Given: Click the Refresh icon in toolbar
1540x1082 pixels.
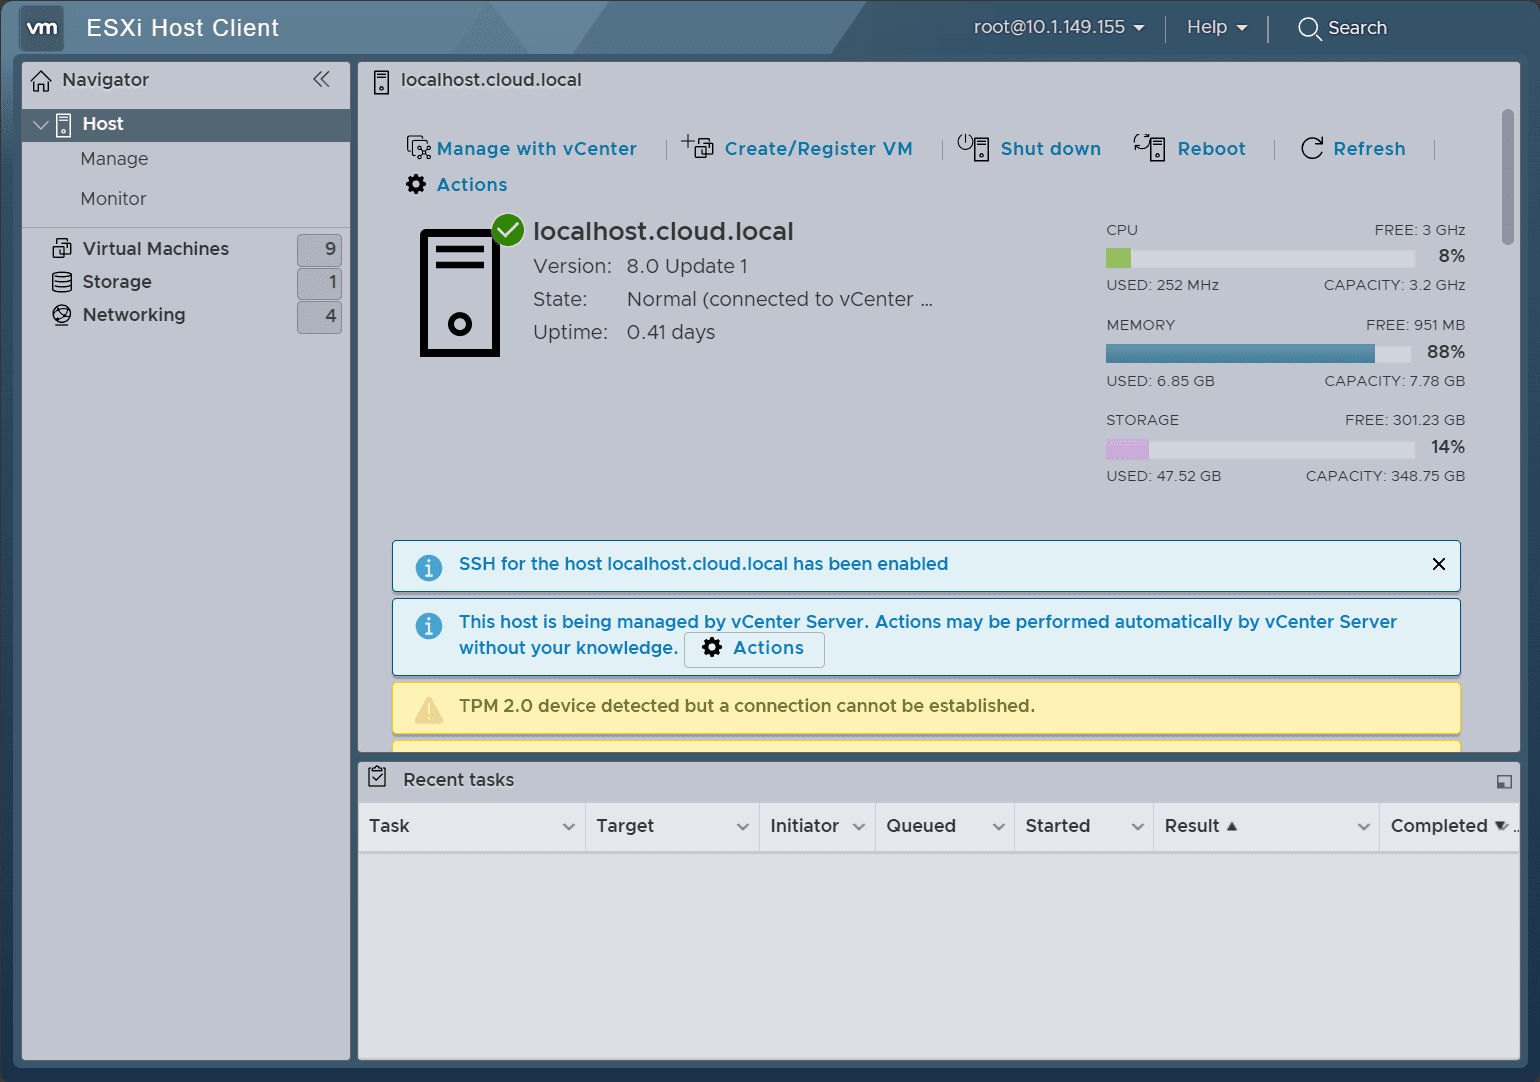Looking at the screenshot, I should tap(1312, 148).
